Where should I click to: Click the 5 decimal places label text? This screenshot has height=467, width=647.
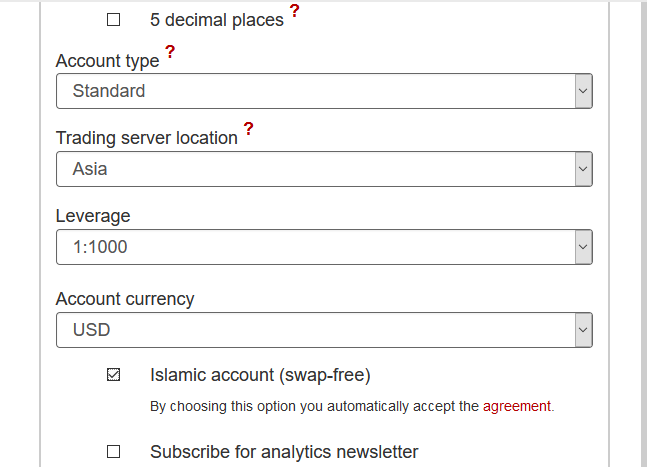(217, 20)
